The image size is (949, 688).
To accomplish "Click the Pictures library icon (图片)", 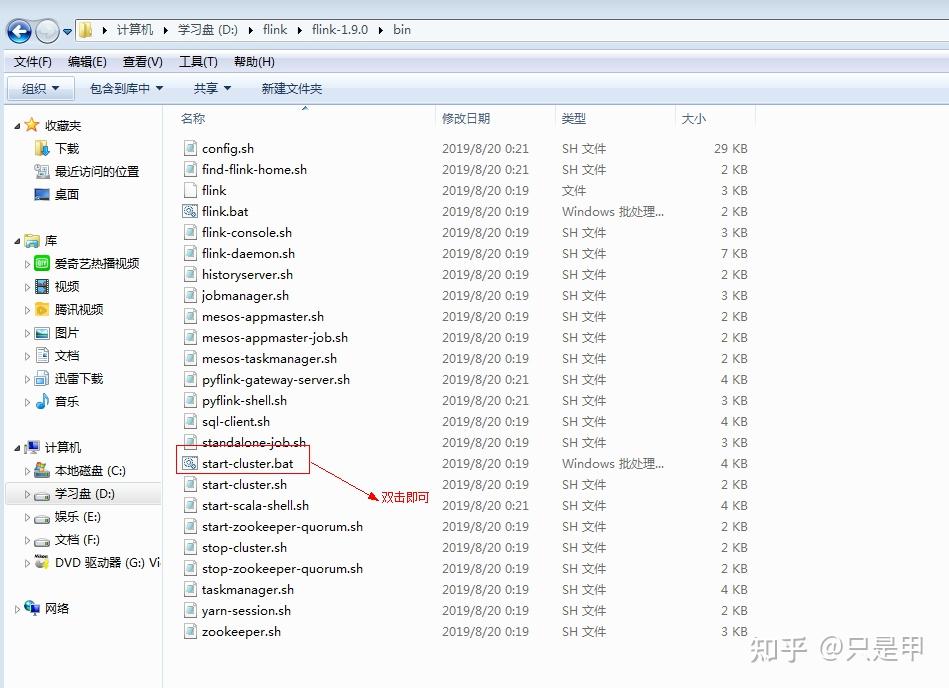I will [42, 333].
